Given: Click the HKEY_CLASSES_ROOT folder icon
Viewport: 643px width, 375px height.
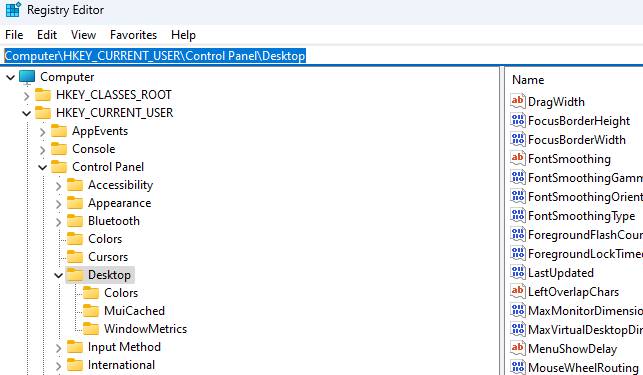Looking at the screenshot, I should [x=43, y=95].
